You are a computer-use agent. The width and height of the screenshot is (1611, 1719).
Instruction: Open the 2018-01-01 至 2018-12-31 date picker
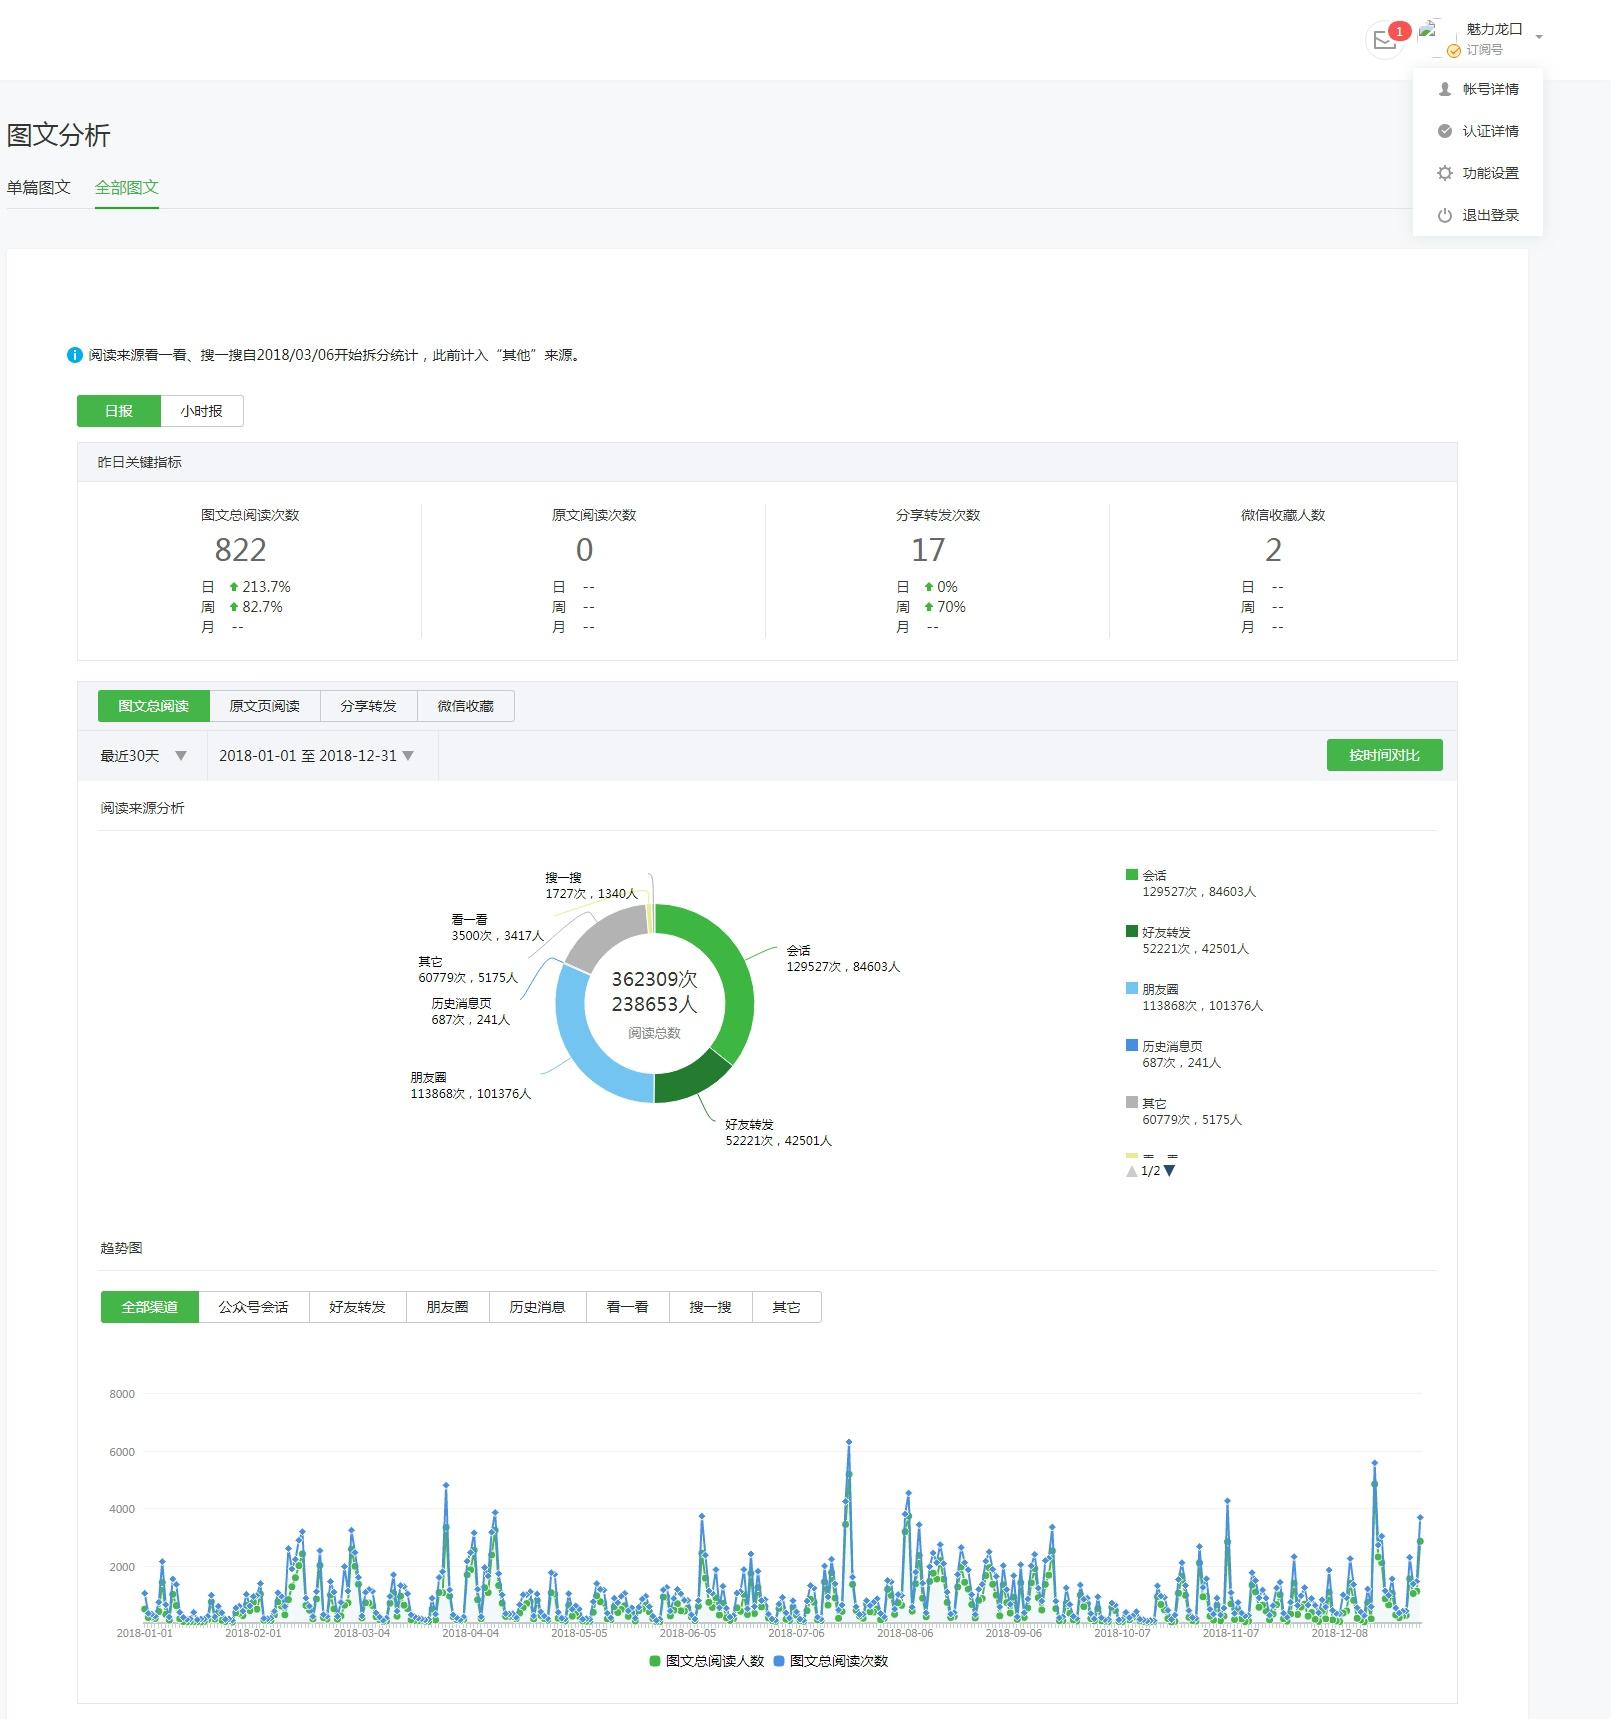[316, 756]
